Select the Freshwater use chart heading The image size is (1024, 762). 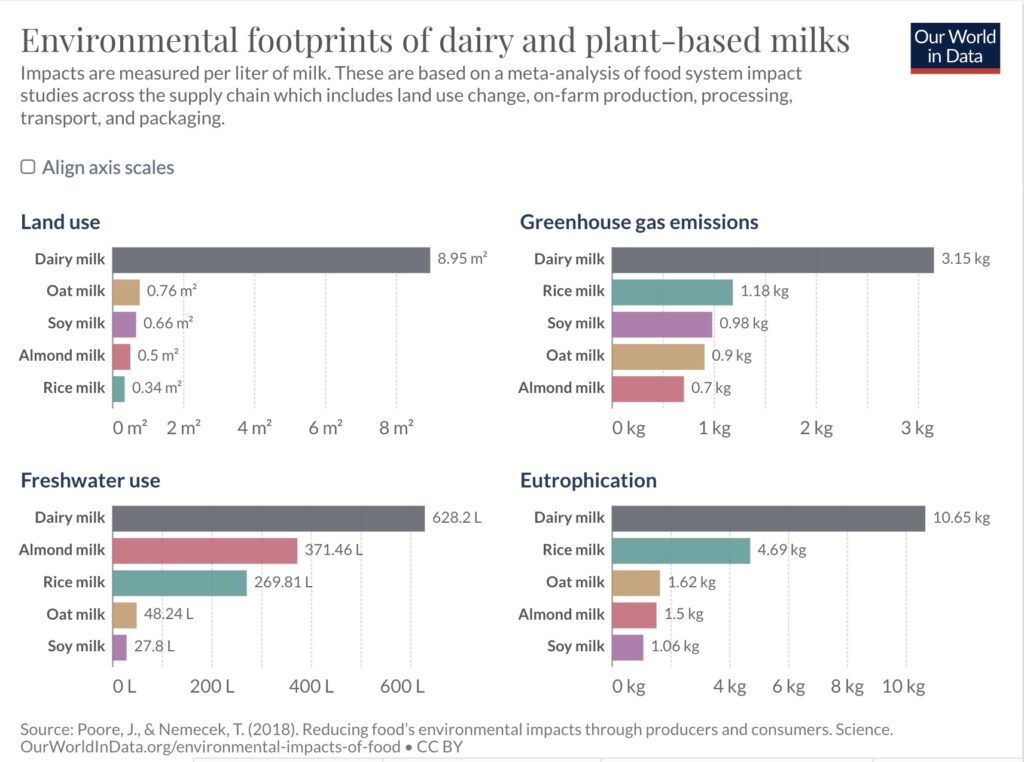[91, 480]
